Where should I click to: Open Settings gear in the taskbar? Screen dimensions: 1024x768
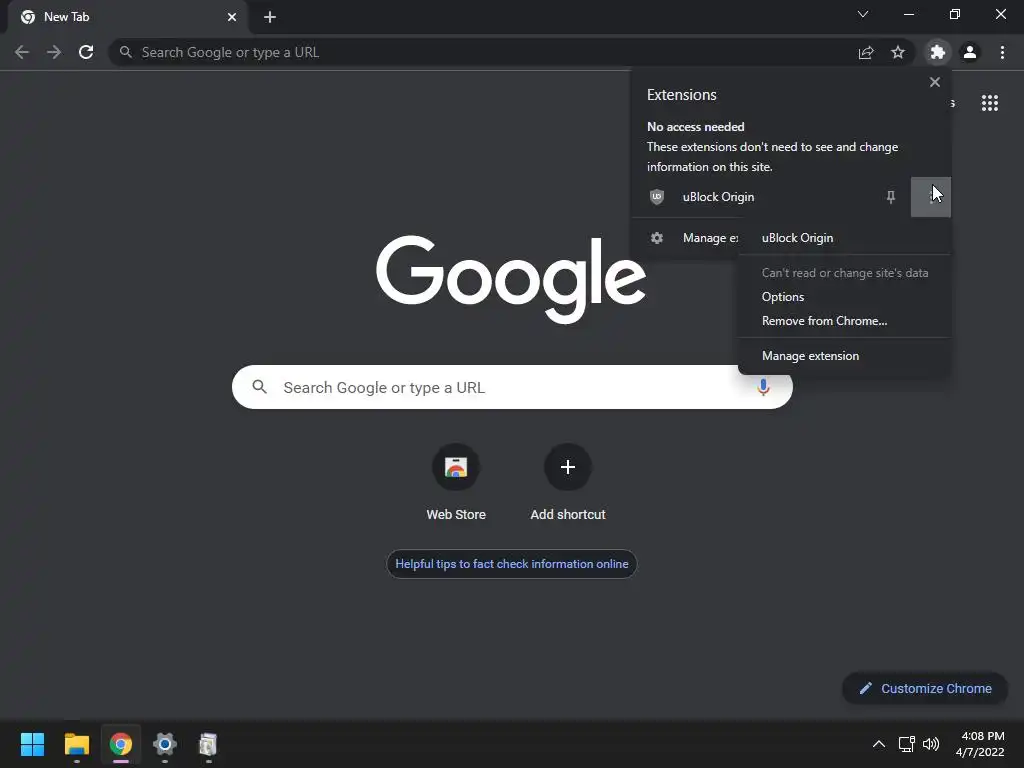pyautogui.click(x=165, y=744)
